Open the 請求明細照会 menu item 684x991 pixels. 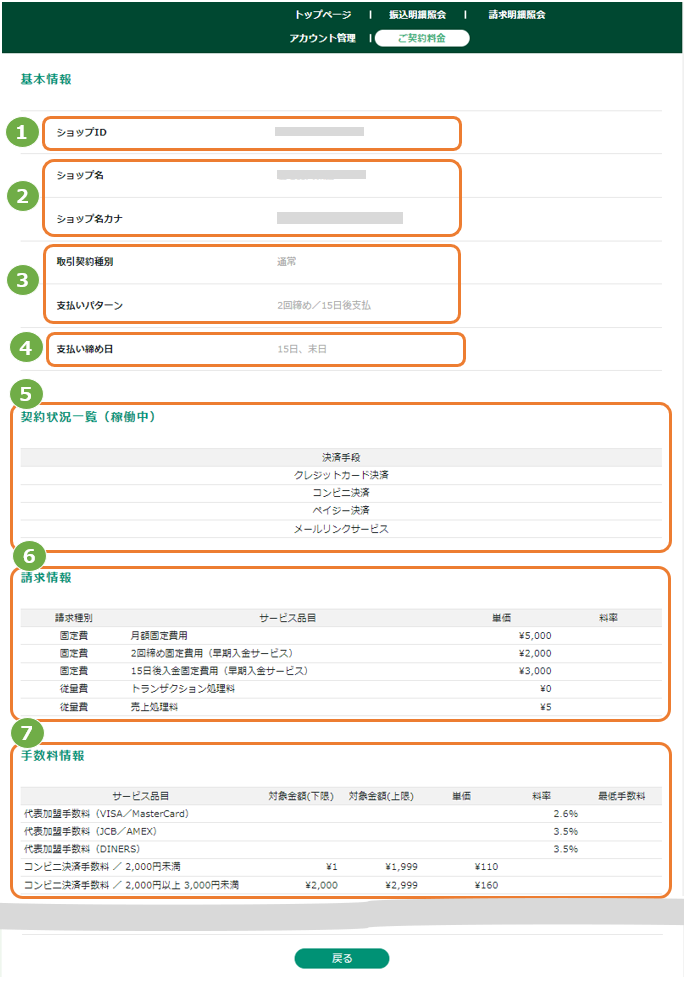coord(516,15)
